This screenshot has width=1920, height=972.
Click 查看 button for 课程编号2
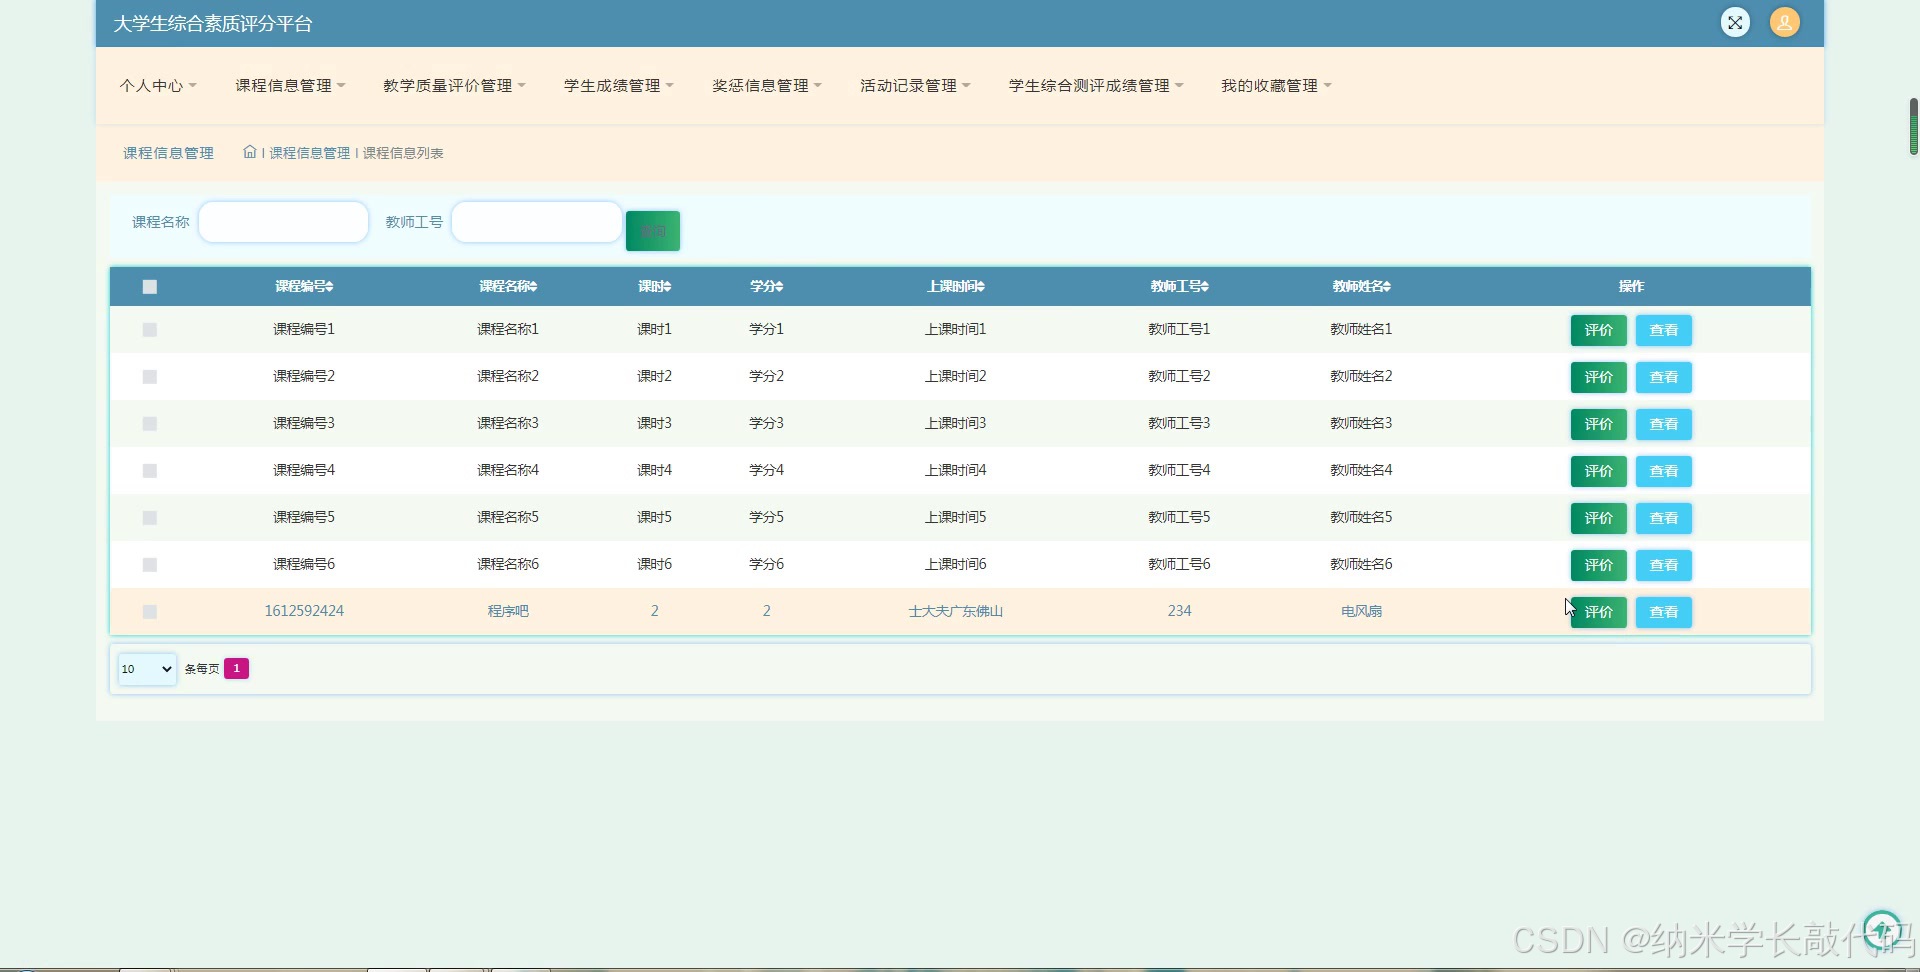[x=1663, y=377]
